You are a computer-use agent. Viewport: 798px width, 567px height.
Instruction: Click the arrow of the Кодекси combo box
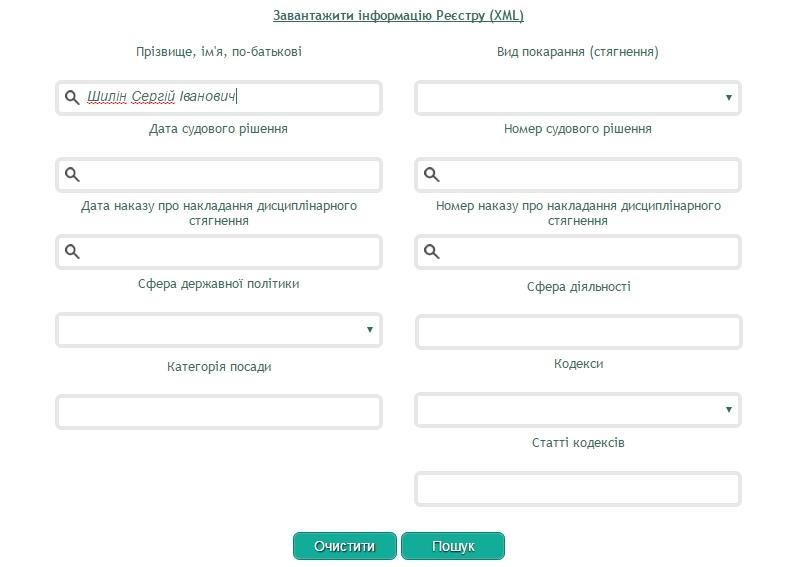728,410
